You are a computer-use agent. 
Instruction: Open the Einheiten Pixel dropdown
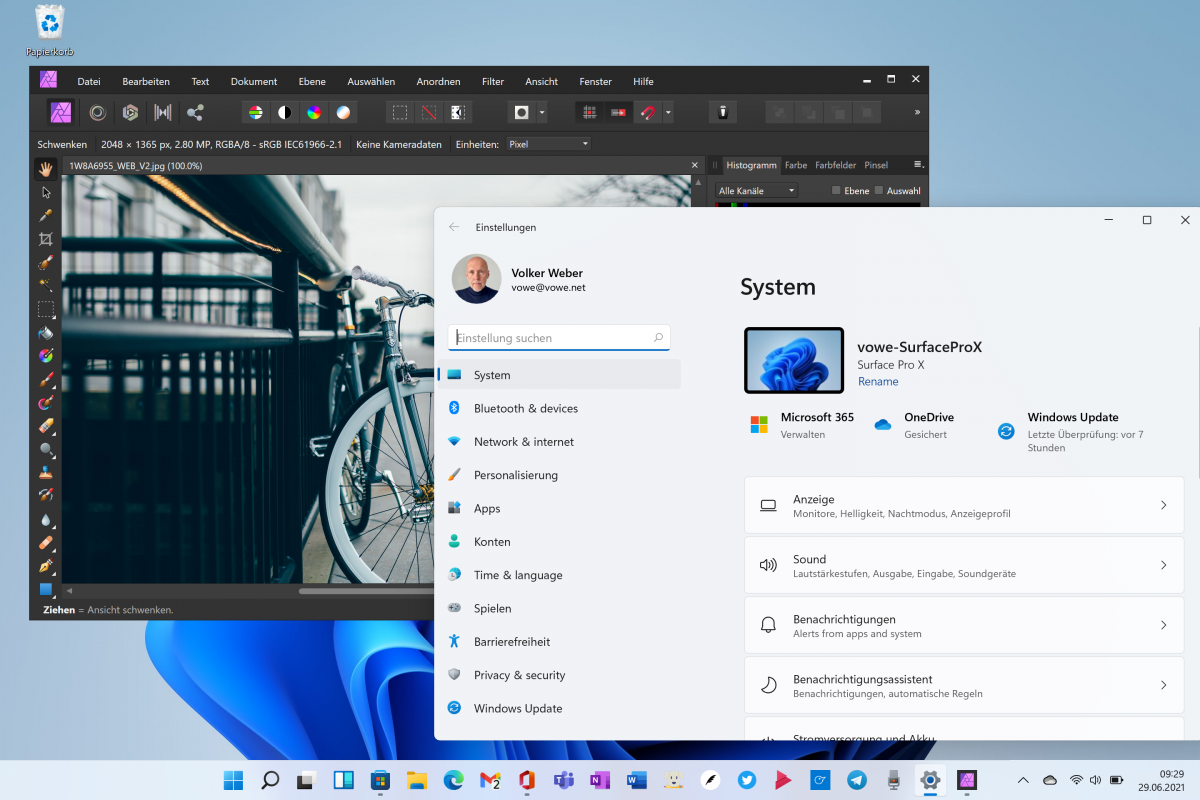(x=548, y=143)
